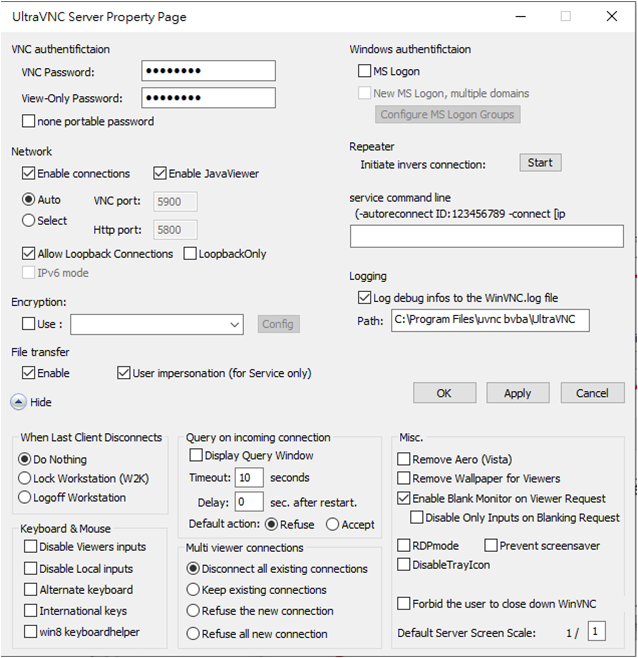
Task: Click the Apply button
Action: (x=518, y=393)
